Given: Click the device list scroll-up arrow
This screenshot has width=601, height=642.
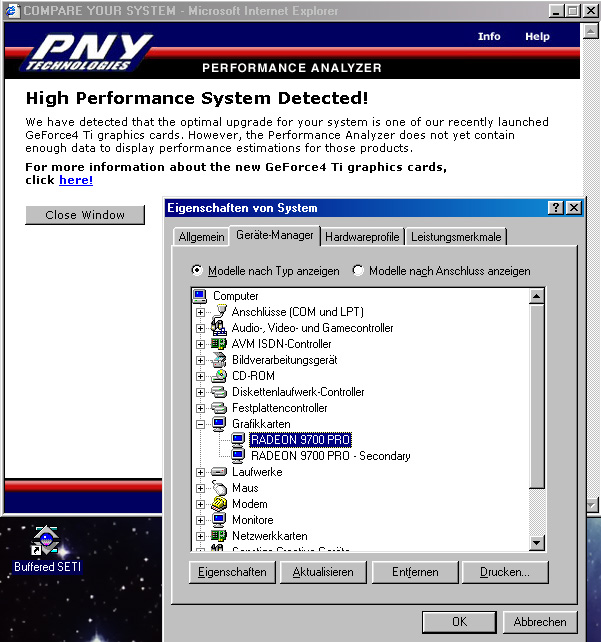Looking at the screenshot, I should (536, 296).
